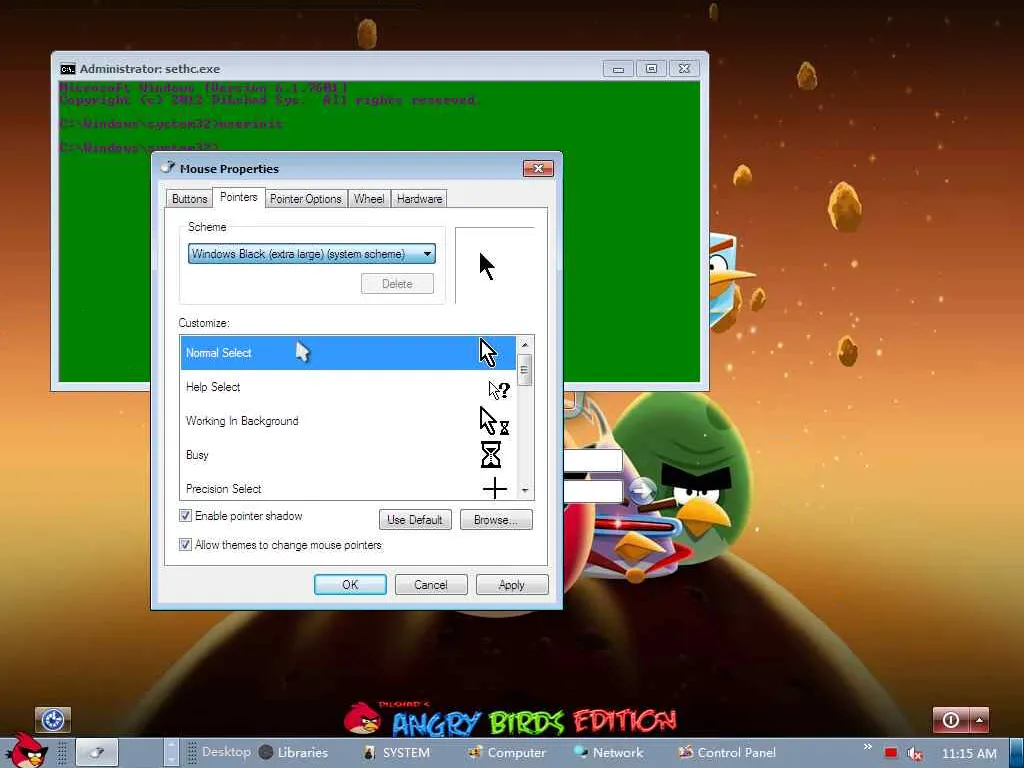This screenshot has width=1024, height=768.
Task: Open the Scheme dropdown list
Action: tap(312, 254)
